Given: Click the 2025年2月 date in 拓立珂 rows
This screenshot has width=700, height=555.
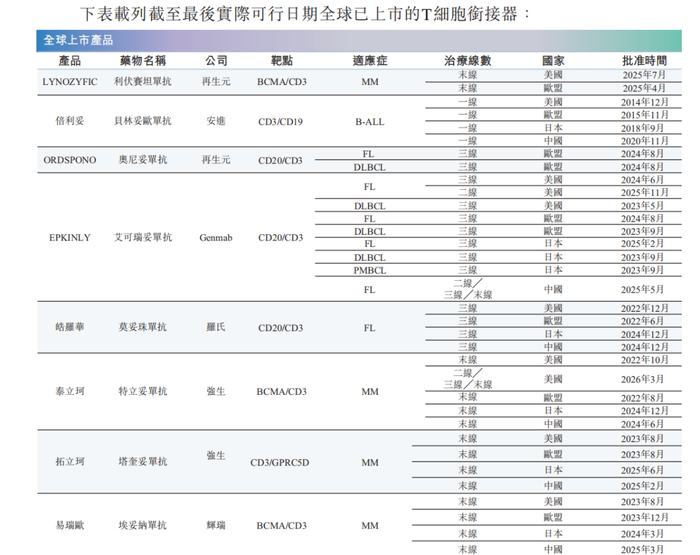Looking at the screenshot, I should [x=642, y=486].
